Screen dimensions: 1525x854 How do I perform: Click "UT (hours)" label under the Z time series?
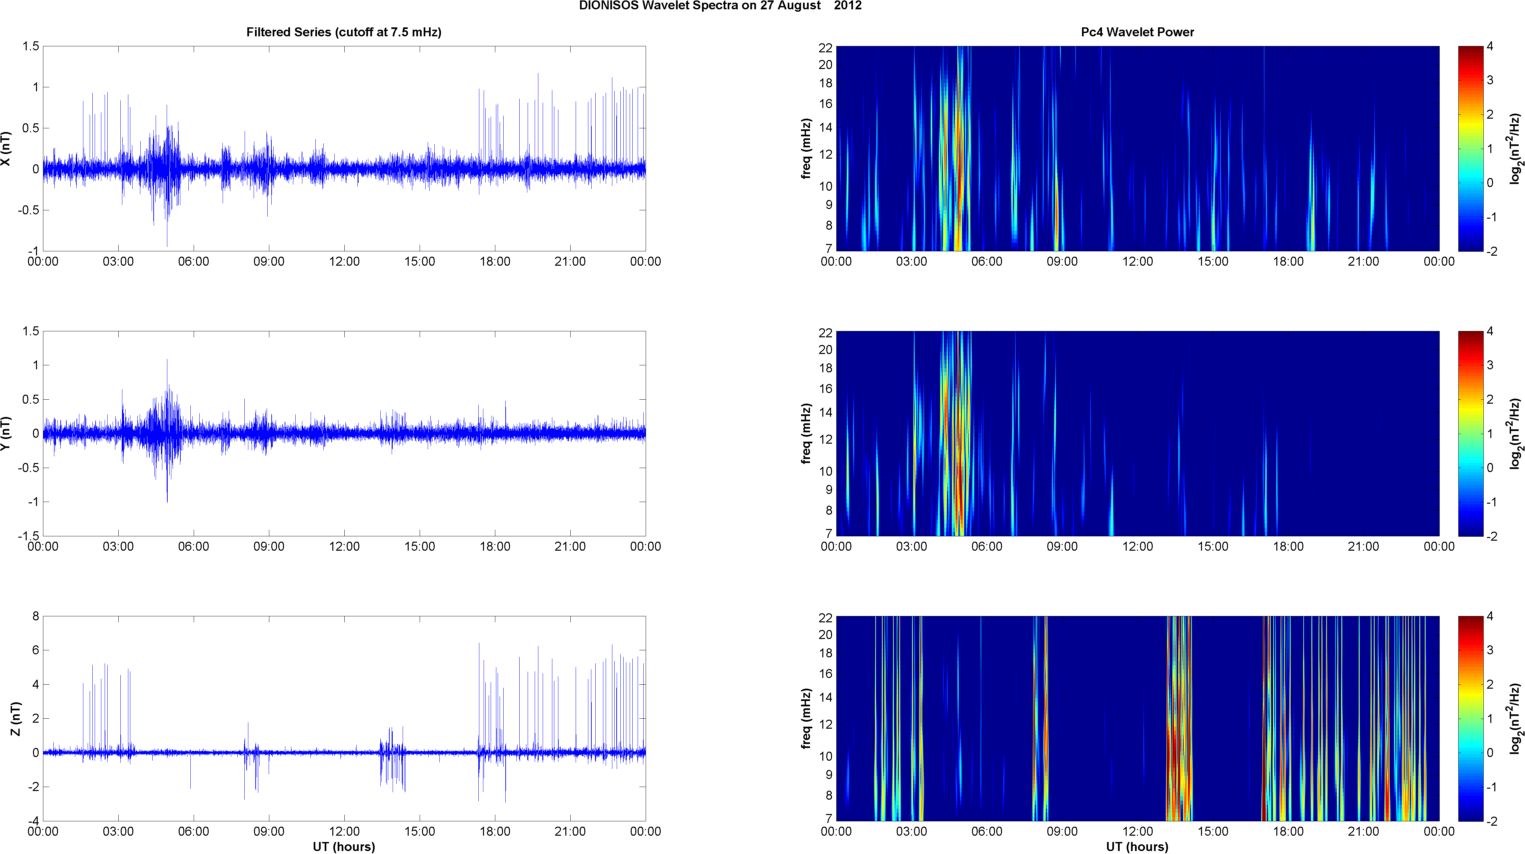[344, 846]
